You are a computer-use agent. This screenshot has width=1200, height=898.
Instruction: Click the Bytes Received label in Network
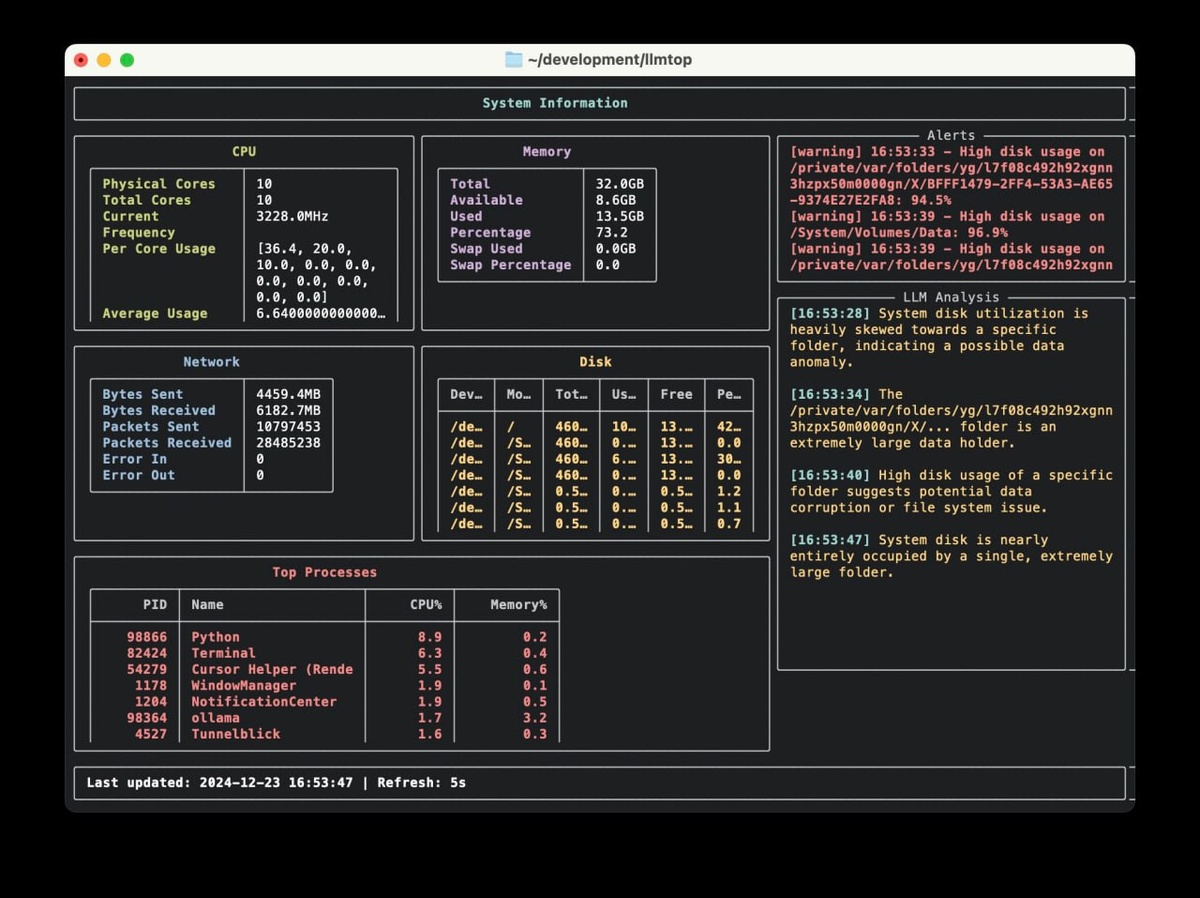pyautogui.click(x=158, y=411)
